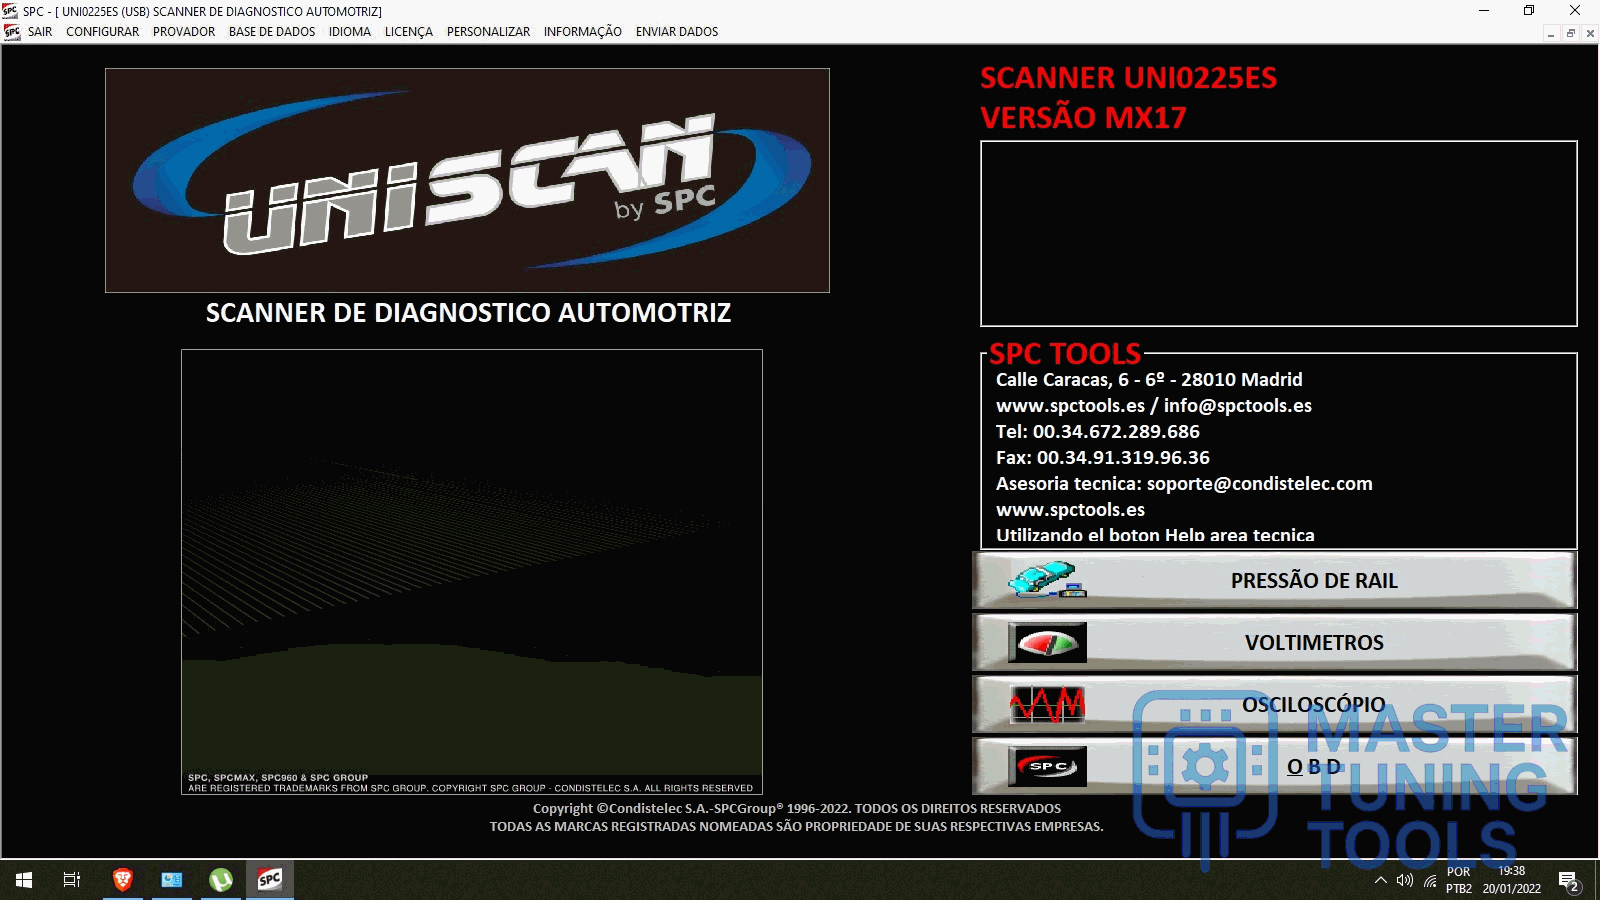This screenshot has height=900, width=1600.
Task: Click the SPC app taskbar icon
Action: click(x=270, y=880)
